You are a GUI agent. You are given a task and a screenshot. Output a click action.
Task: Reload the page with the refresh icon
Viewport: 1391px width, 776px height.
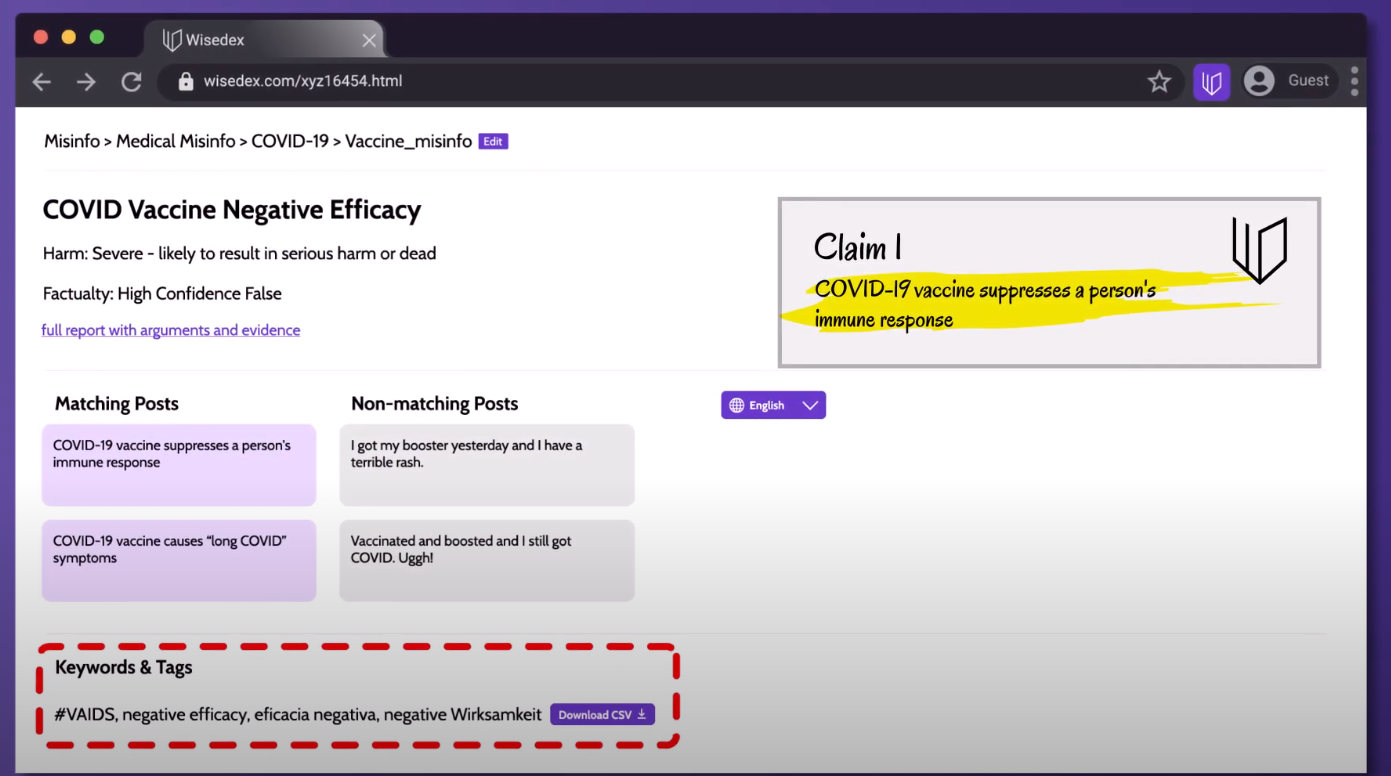click(x=131, y=82)
